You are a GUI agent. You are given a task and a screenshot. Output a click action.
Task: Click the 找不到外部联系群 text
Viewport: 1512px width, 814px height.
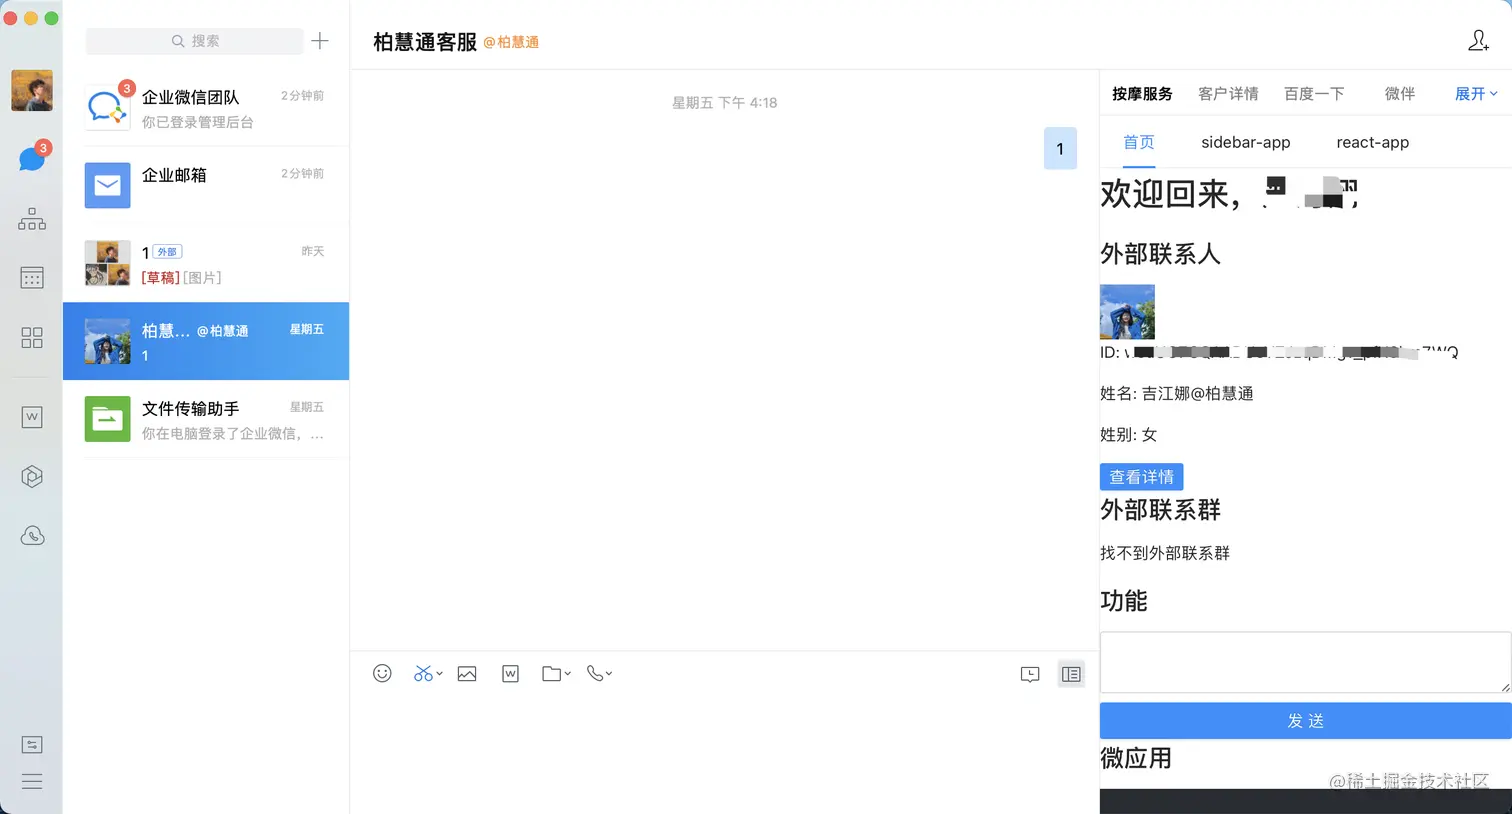click(x=1165, y=553)
